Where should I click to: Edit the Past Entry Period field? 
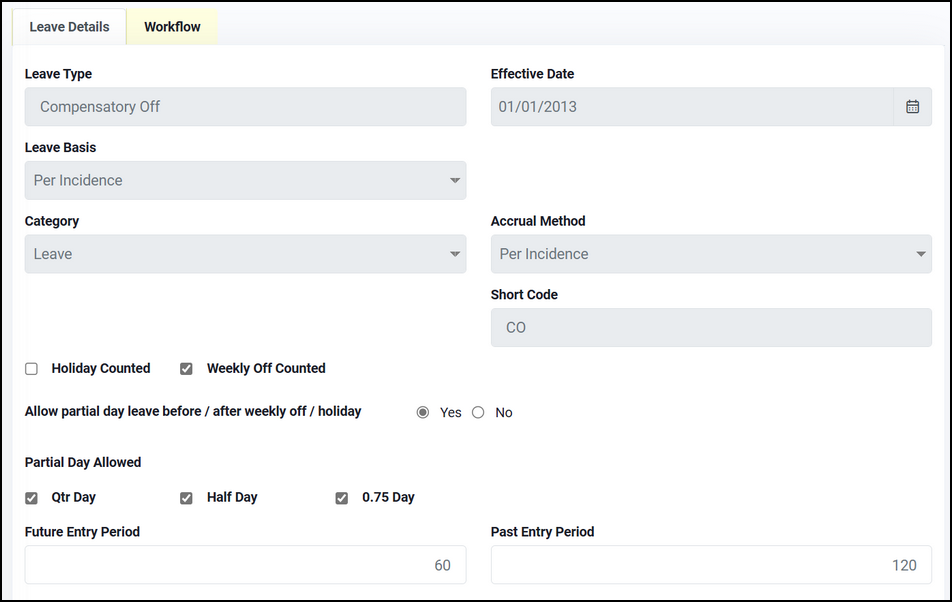click(x=711, y=565)
